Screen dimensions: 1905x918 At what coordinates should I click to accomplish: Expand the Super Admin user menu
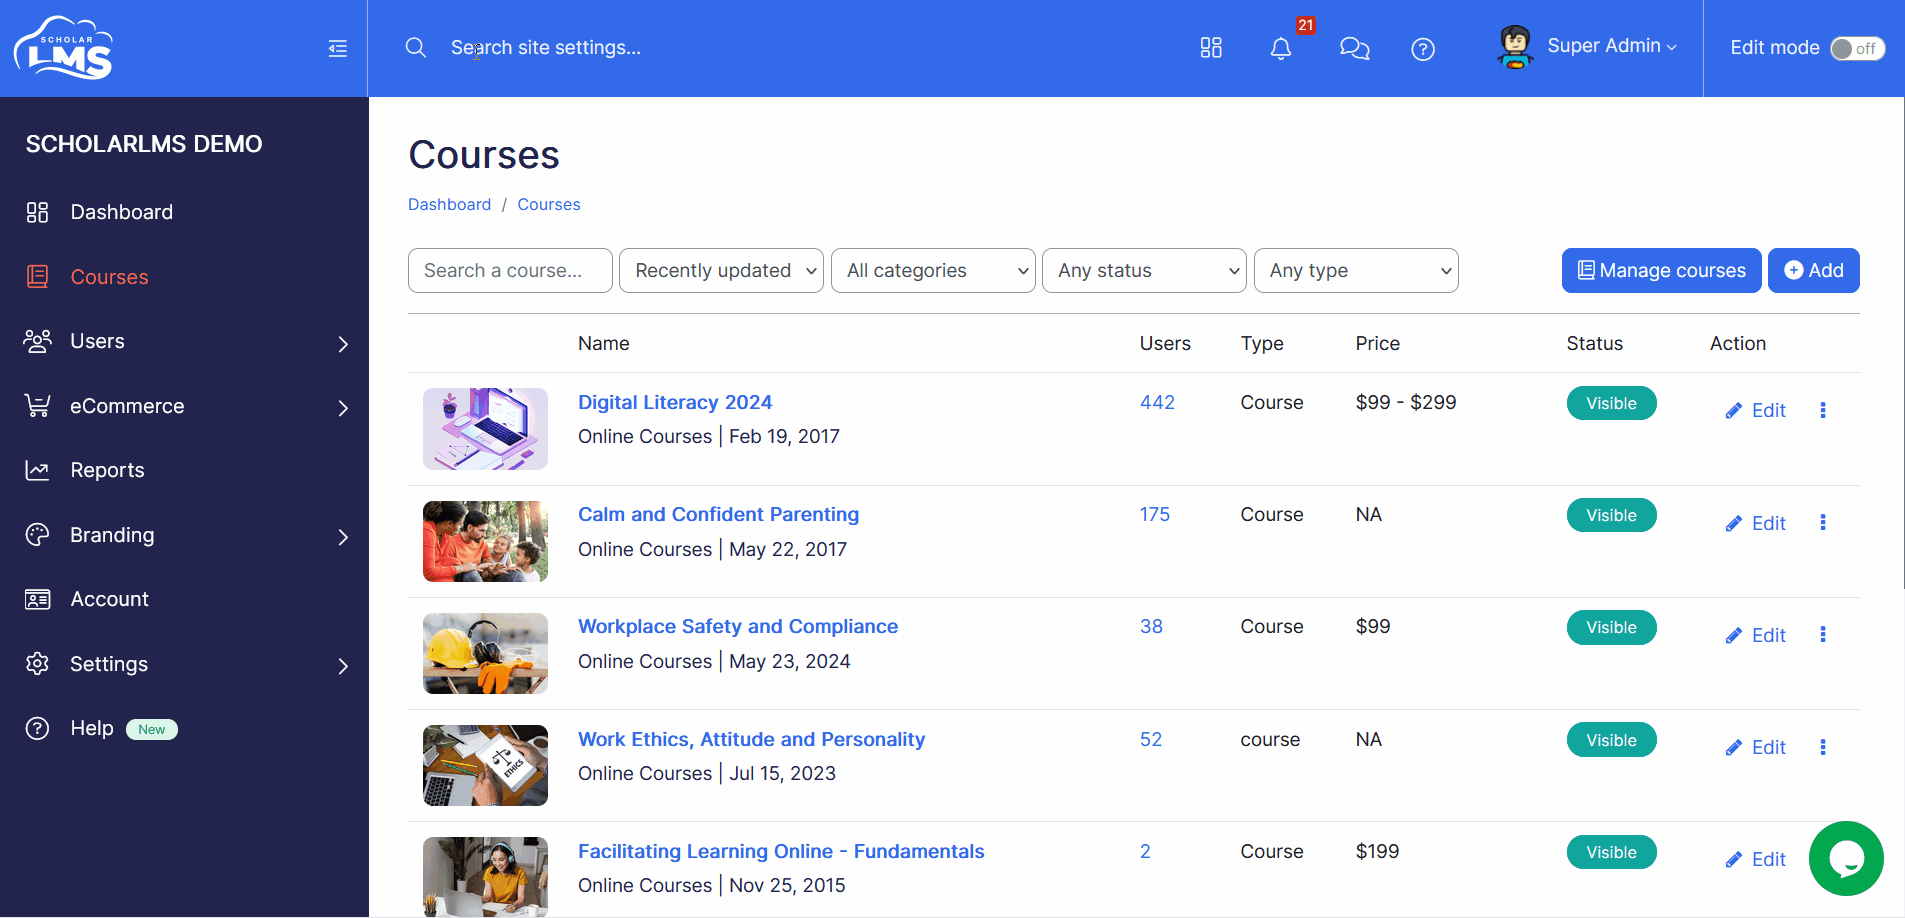point(1588,47)
